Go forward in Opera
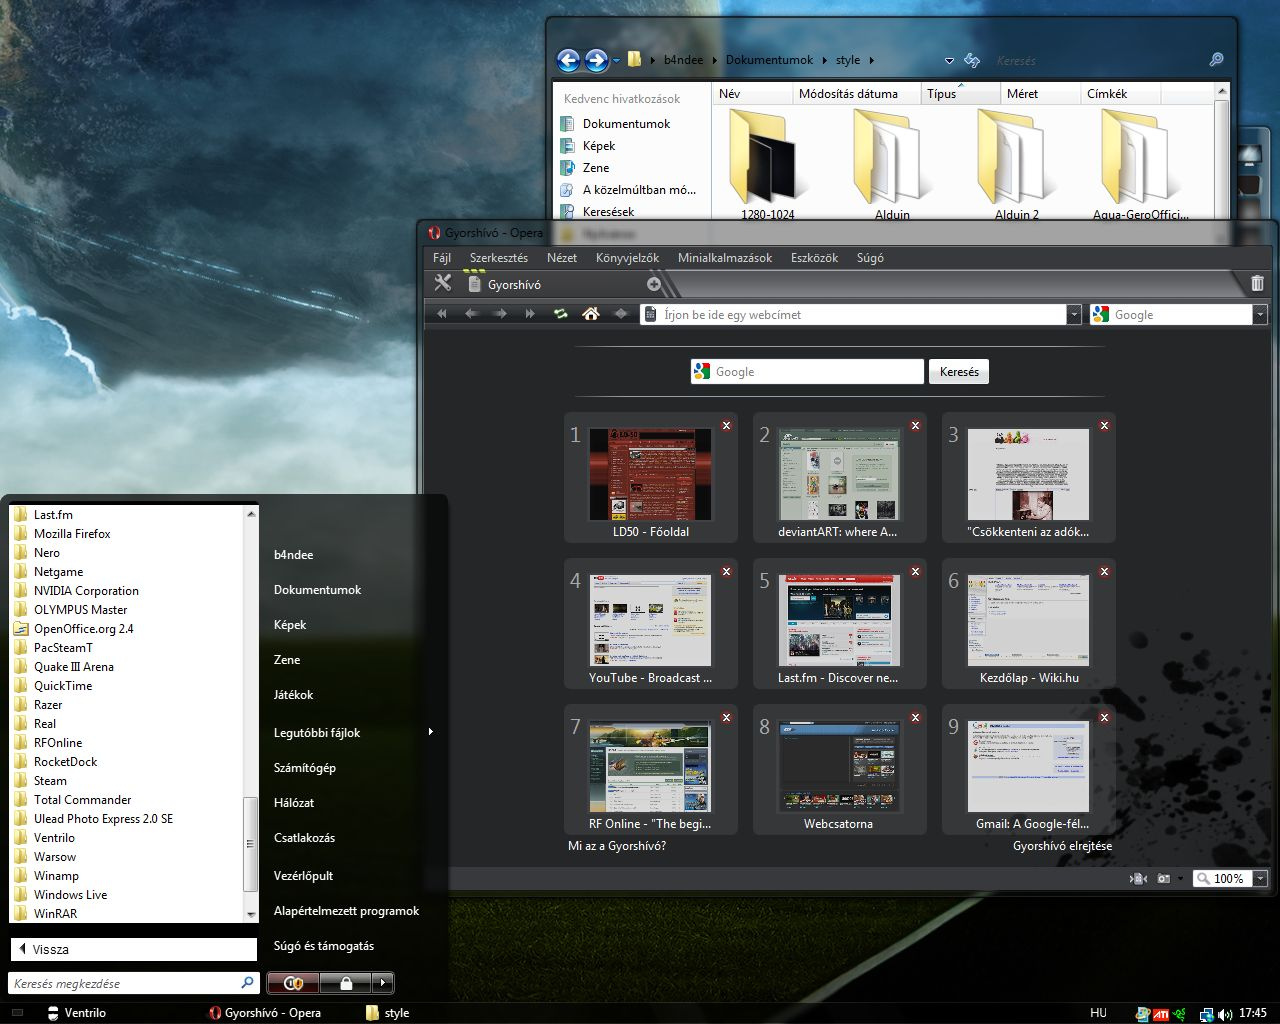This screenshot has width=1280, height=1024. 501,314
